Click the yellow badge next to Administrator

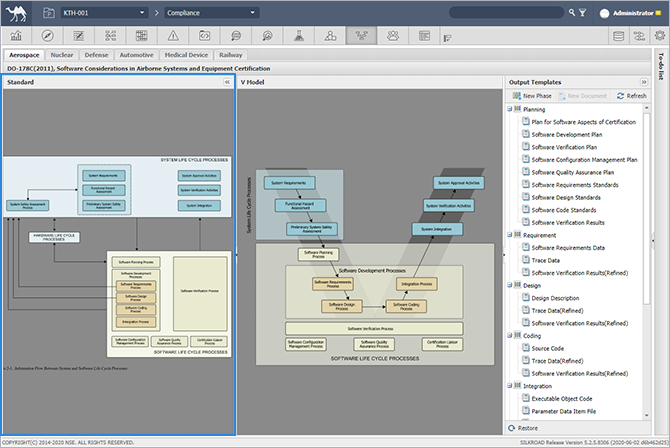[658, 13]
